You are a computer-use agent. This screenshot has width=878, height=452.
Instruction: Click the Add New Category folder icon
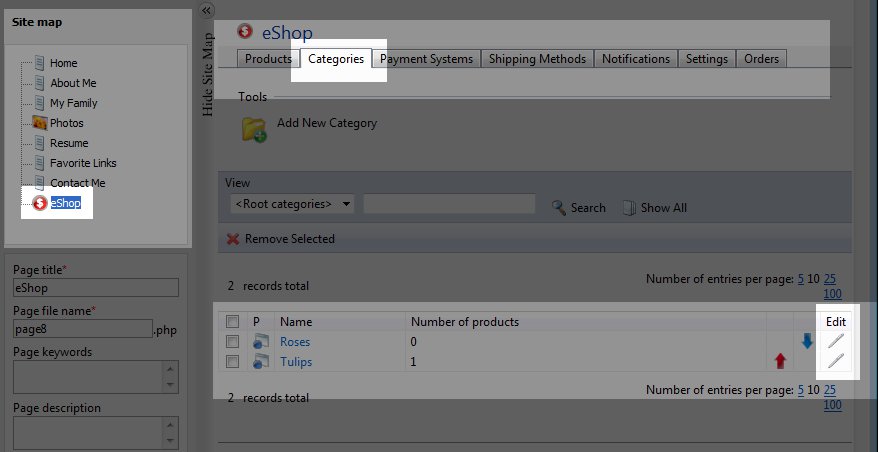coord(253,129)
